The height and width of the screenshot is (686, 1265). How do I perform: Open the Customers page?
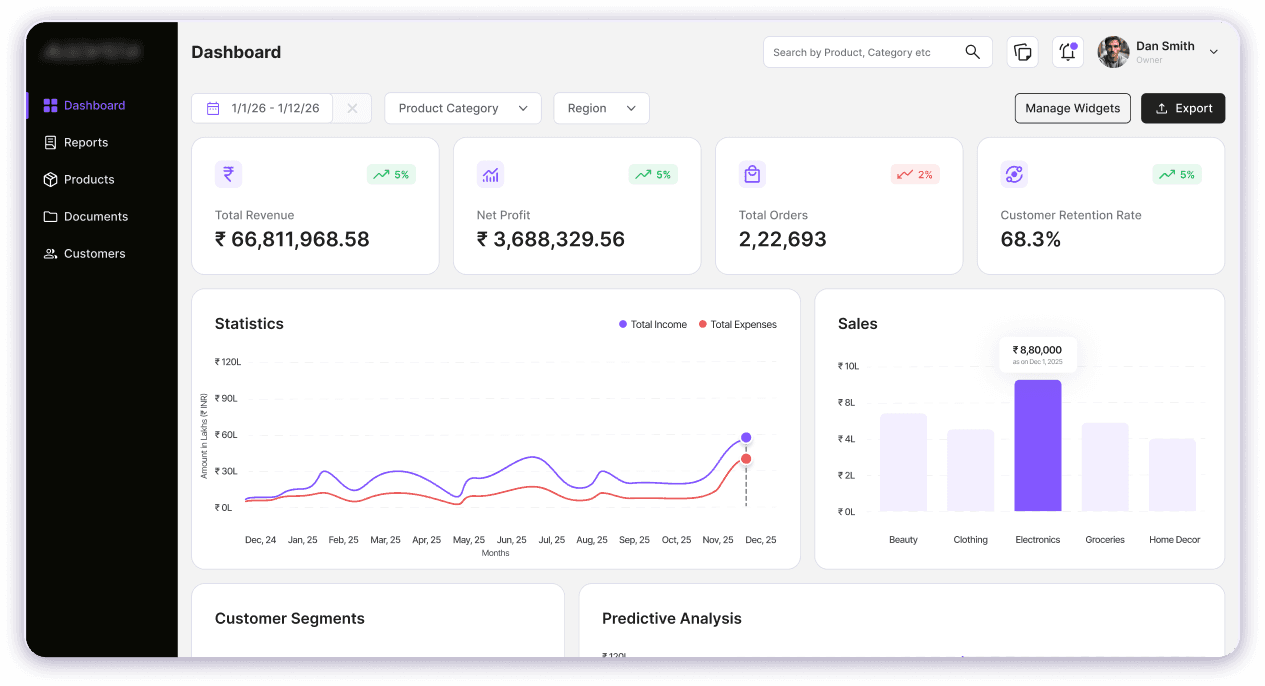[x=95, y=253]
